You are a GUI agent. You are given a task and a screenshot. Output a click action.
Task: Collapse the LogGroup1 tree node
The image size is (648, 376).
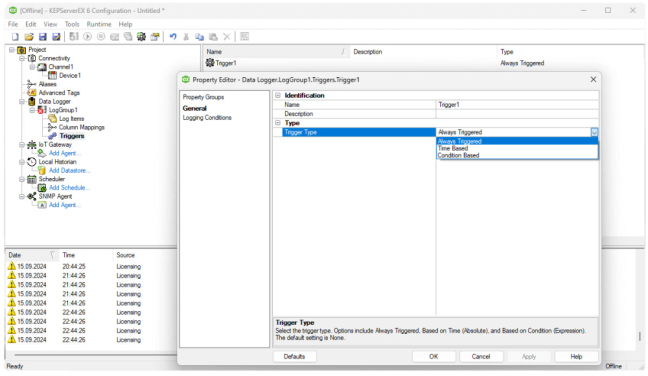(32, 110)
